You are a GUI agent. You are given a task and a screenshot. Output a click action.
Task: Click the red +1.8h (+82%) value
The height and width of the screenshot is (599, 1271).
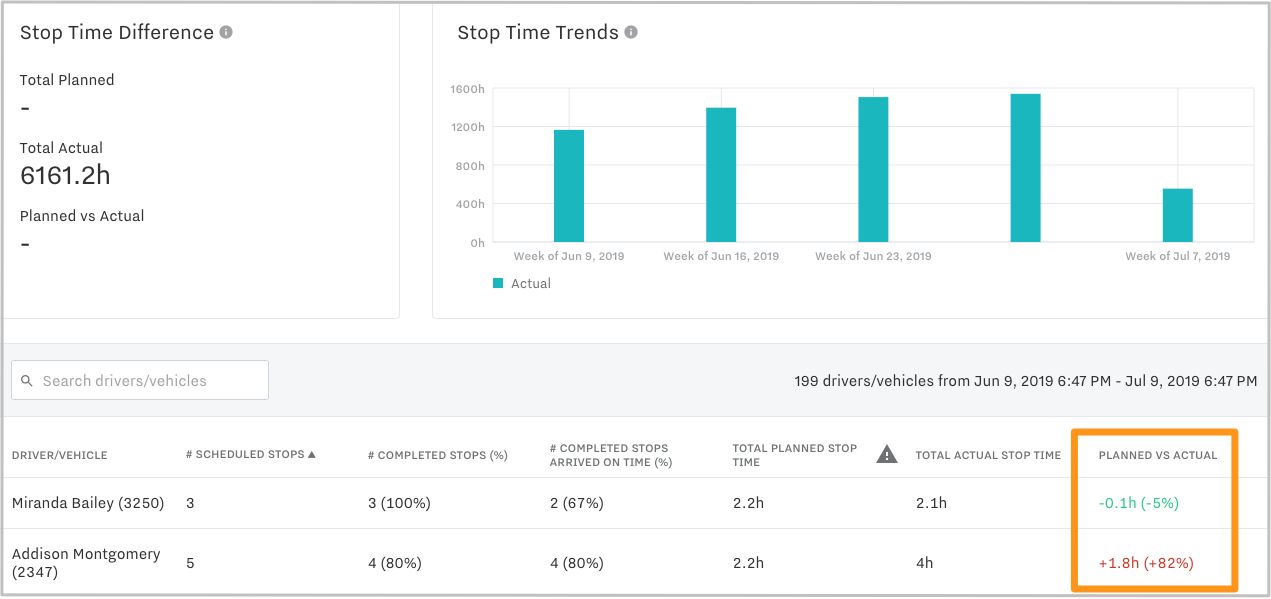click(1146, 563)
